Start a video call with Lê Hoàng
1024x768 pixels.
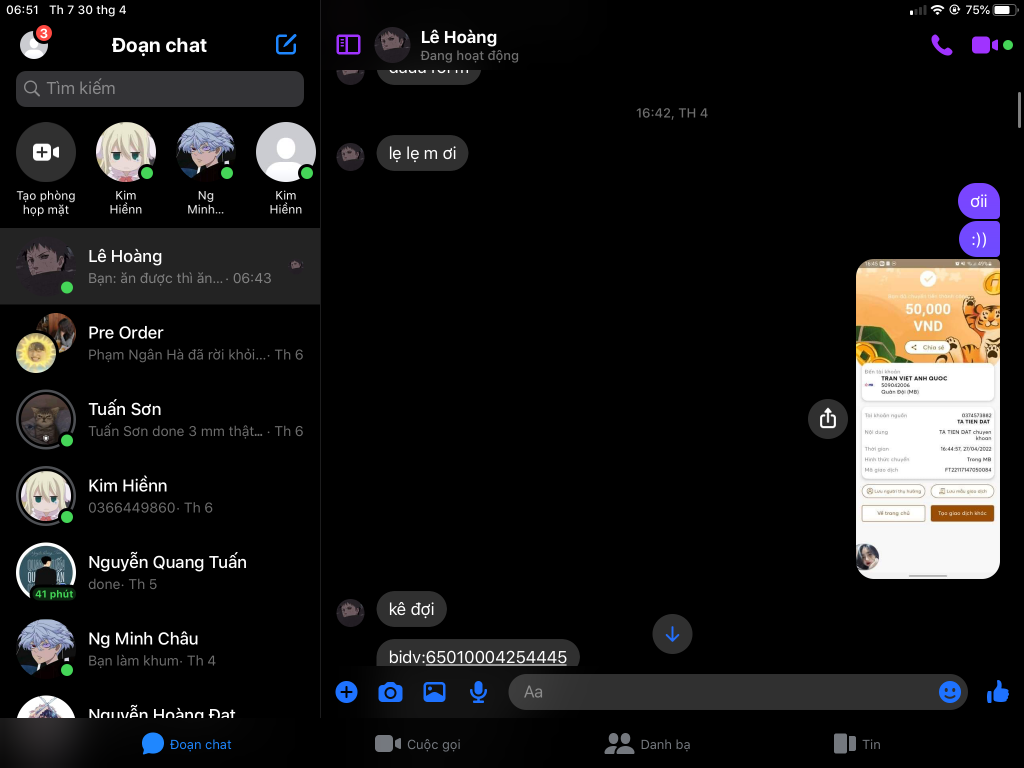tap(984, 45)
